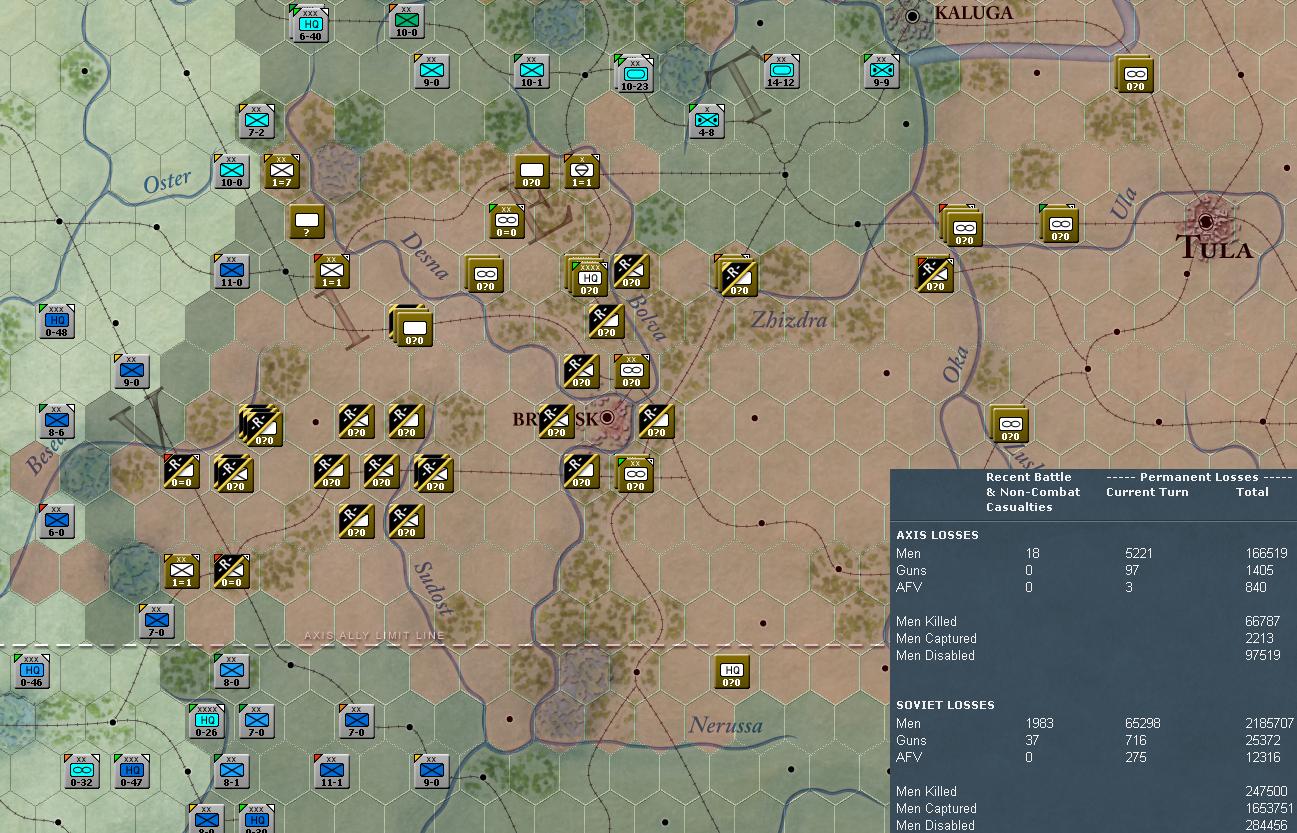The width and height of the screenshot is (1297, 833).
Task: Choose the 9-9 motorized division counter
Action: point(881,72)
